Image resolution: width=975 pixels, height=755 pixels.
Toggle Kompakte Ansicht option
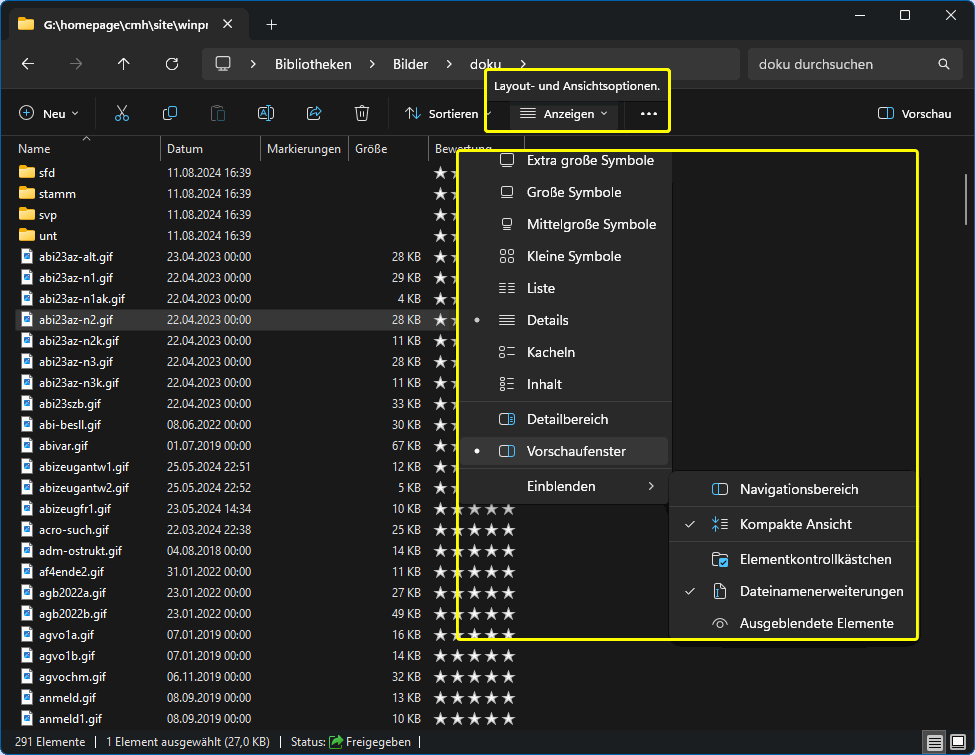(x=795, y=524)
